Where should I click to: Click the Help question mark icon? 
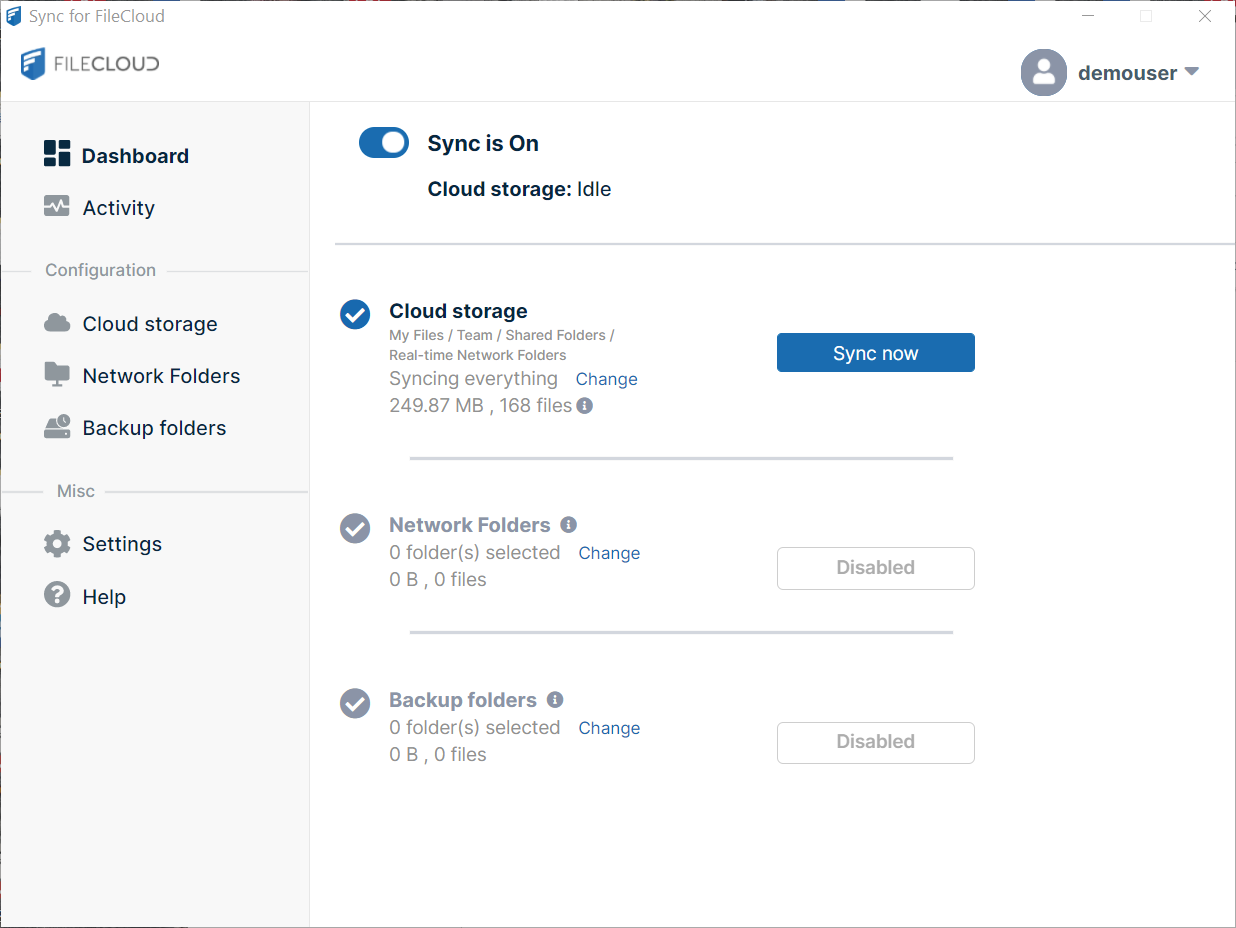point(57,595)
